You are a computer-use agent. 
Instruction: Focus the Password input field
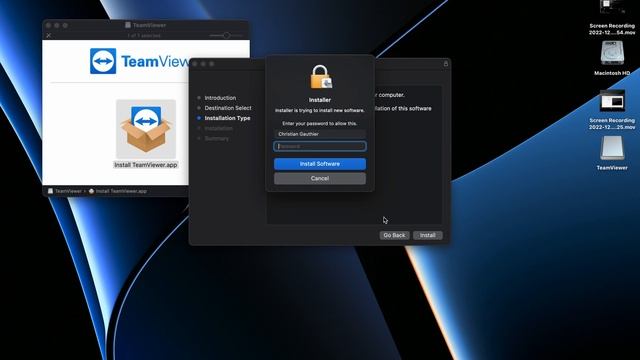coord(320,146)
